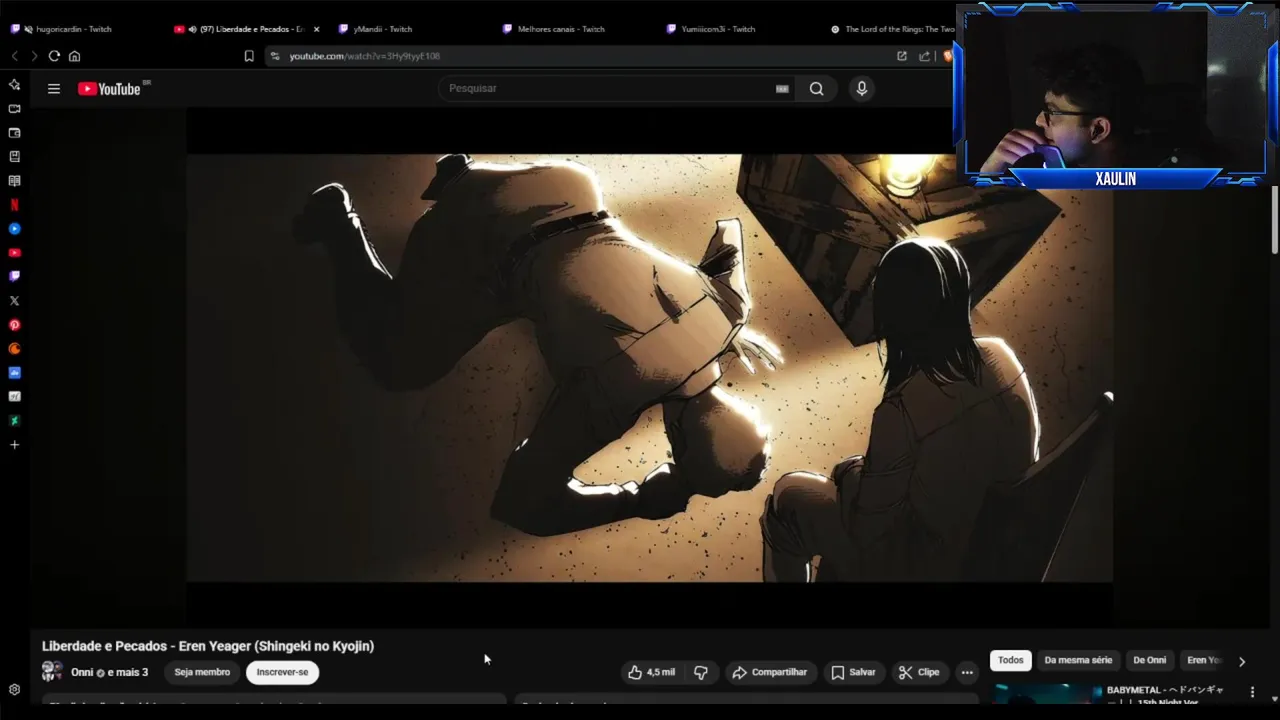The height and width of the screenshot is (720, 1280).
Task: Add a new sidebar item with plus
Action: click(14, 445)
